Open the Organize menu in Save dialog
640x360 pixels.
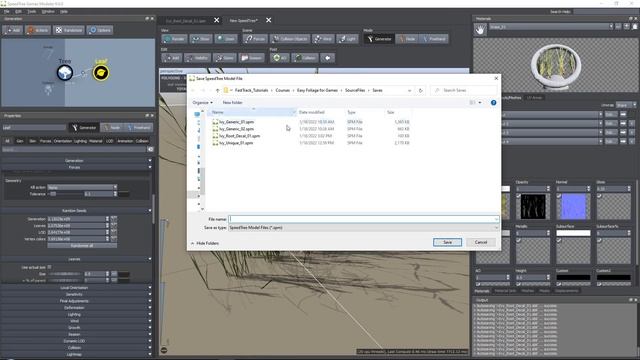[x=202, y=102]
